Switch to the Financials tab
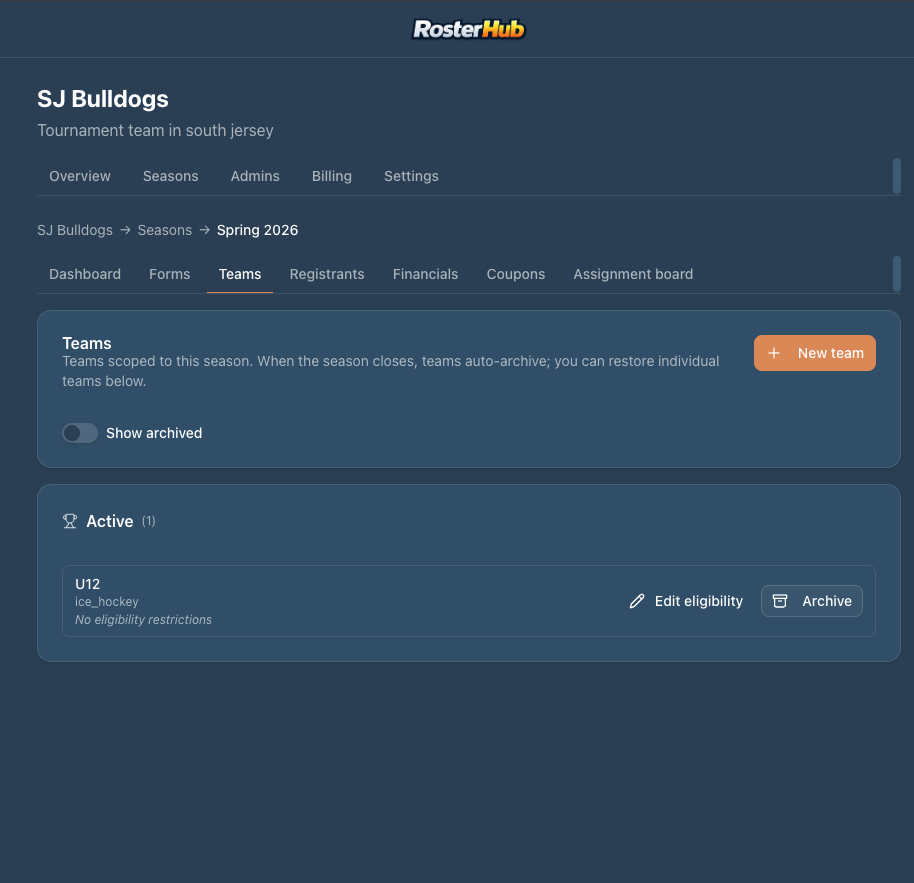The height and width of the screenshot is (883, 914). (426, 274)
